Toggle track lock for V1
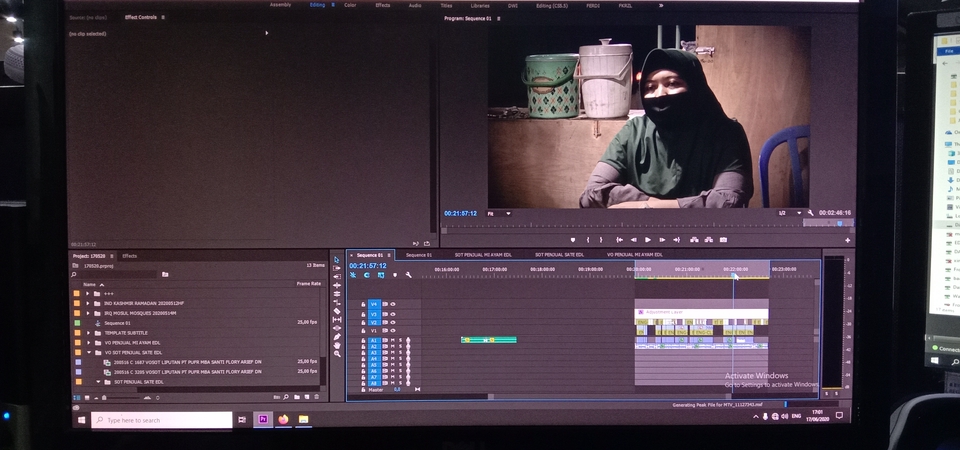The width and height of the screenshot is (960, 450). [x=363, y=331]
